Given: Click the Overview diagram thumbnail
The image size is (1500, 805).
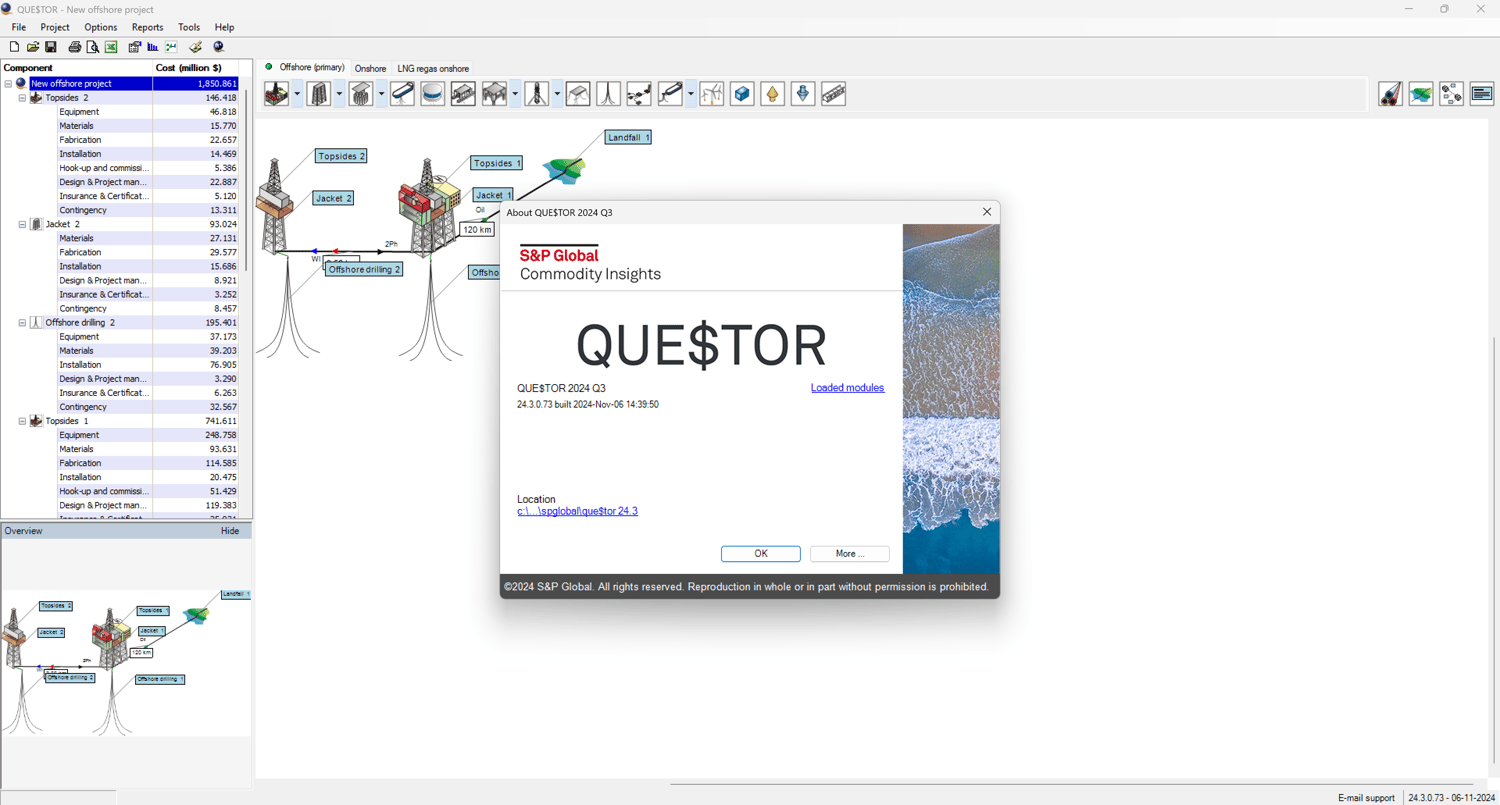Looking at the screenshot, I should pos(126,663).
